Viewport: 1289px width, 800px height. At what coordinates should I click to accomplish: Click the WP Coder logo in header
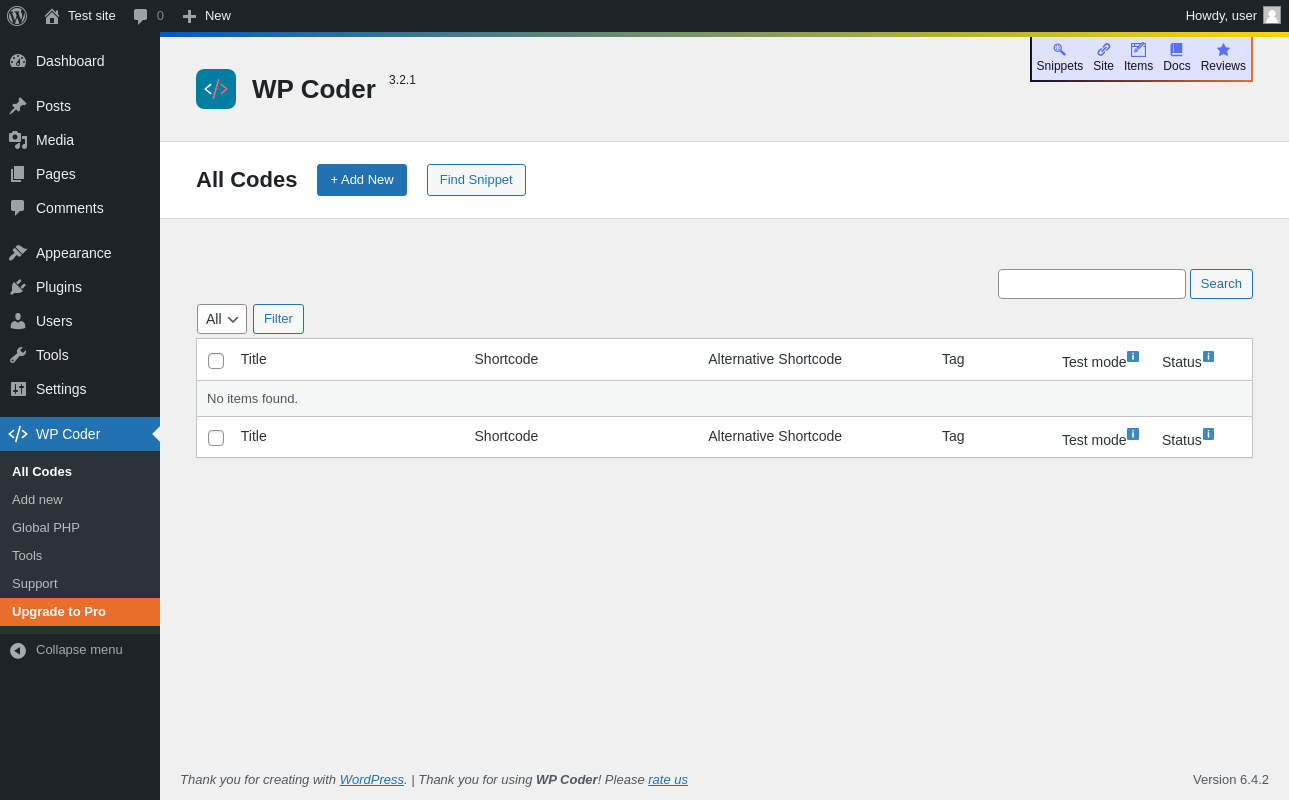pos(216,89)
